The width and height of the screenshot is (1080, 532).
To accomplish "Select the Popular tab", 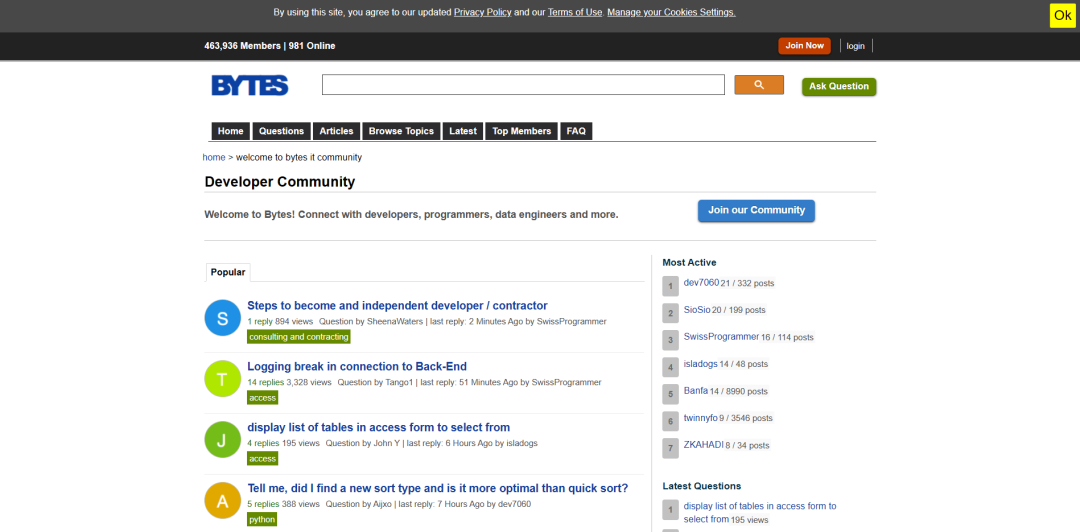I will click(228, 272).
